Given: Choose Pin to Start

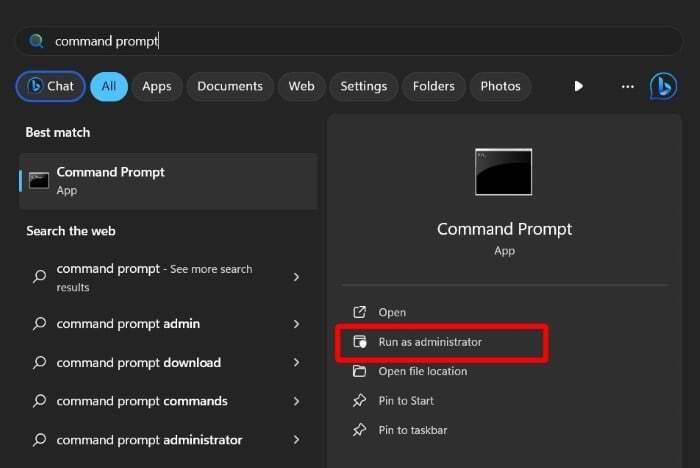Looking at the screenshot, I should [x=406, y=401].
